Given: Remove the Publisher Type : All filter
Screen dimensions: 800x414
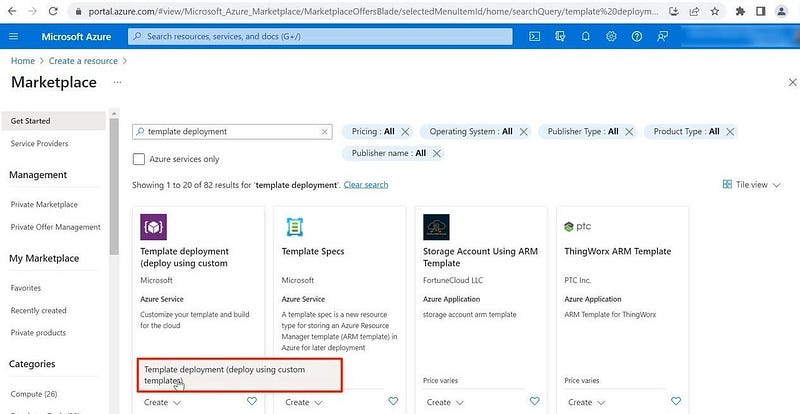Looking at the screenshot, I should click(x=629, y=132).
